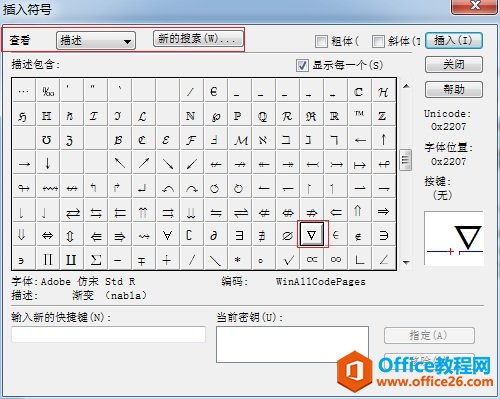This screenshot has height=399, width=500.
Task: Choose the double-struck ℝ symbol
Action: click(336, 115)
